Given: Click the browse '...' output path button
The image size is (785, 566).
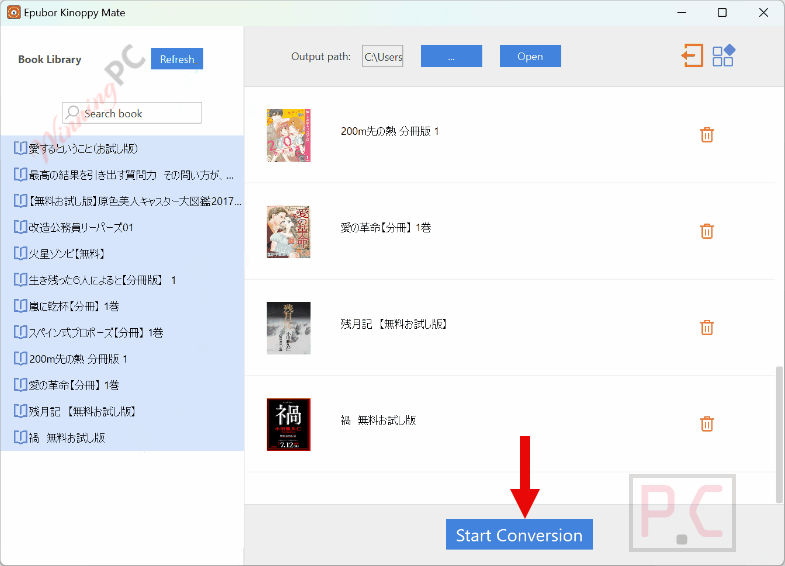Looking at the screenshot, I should pos(451,56).
